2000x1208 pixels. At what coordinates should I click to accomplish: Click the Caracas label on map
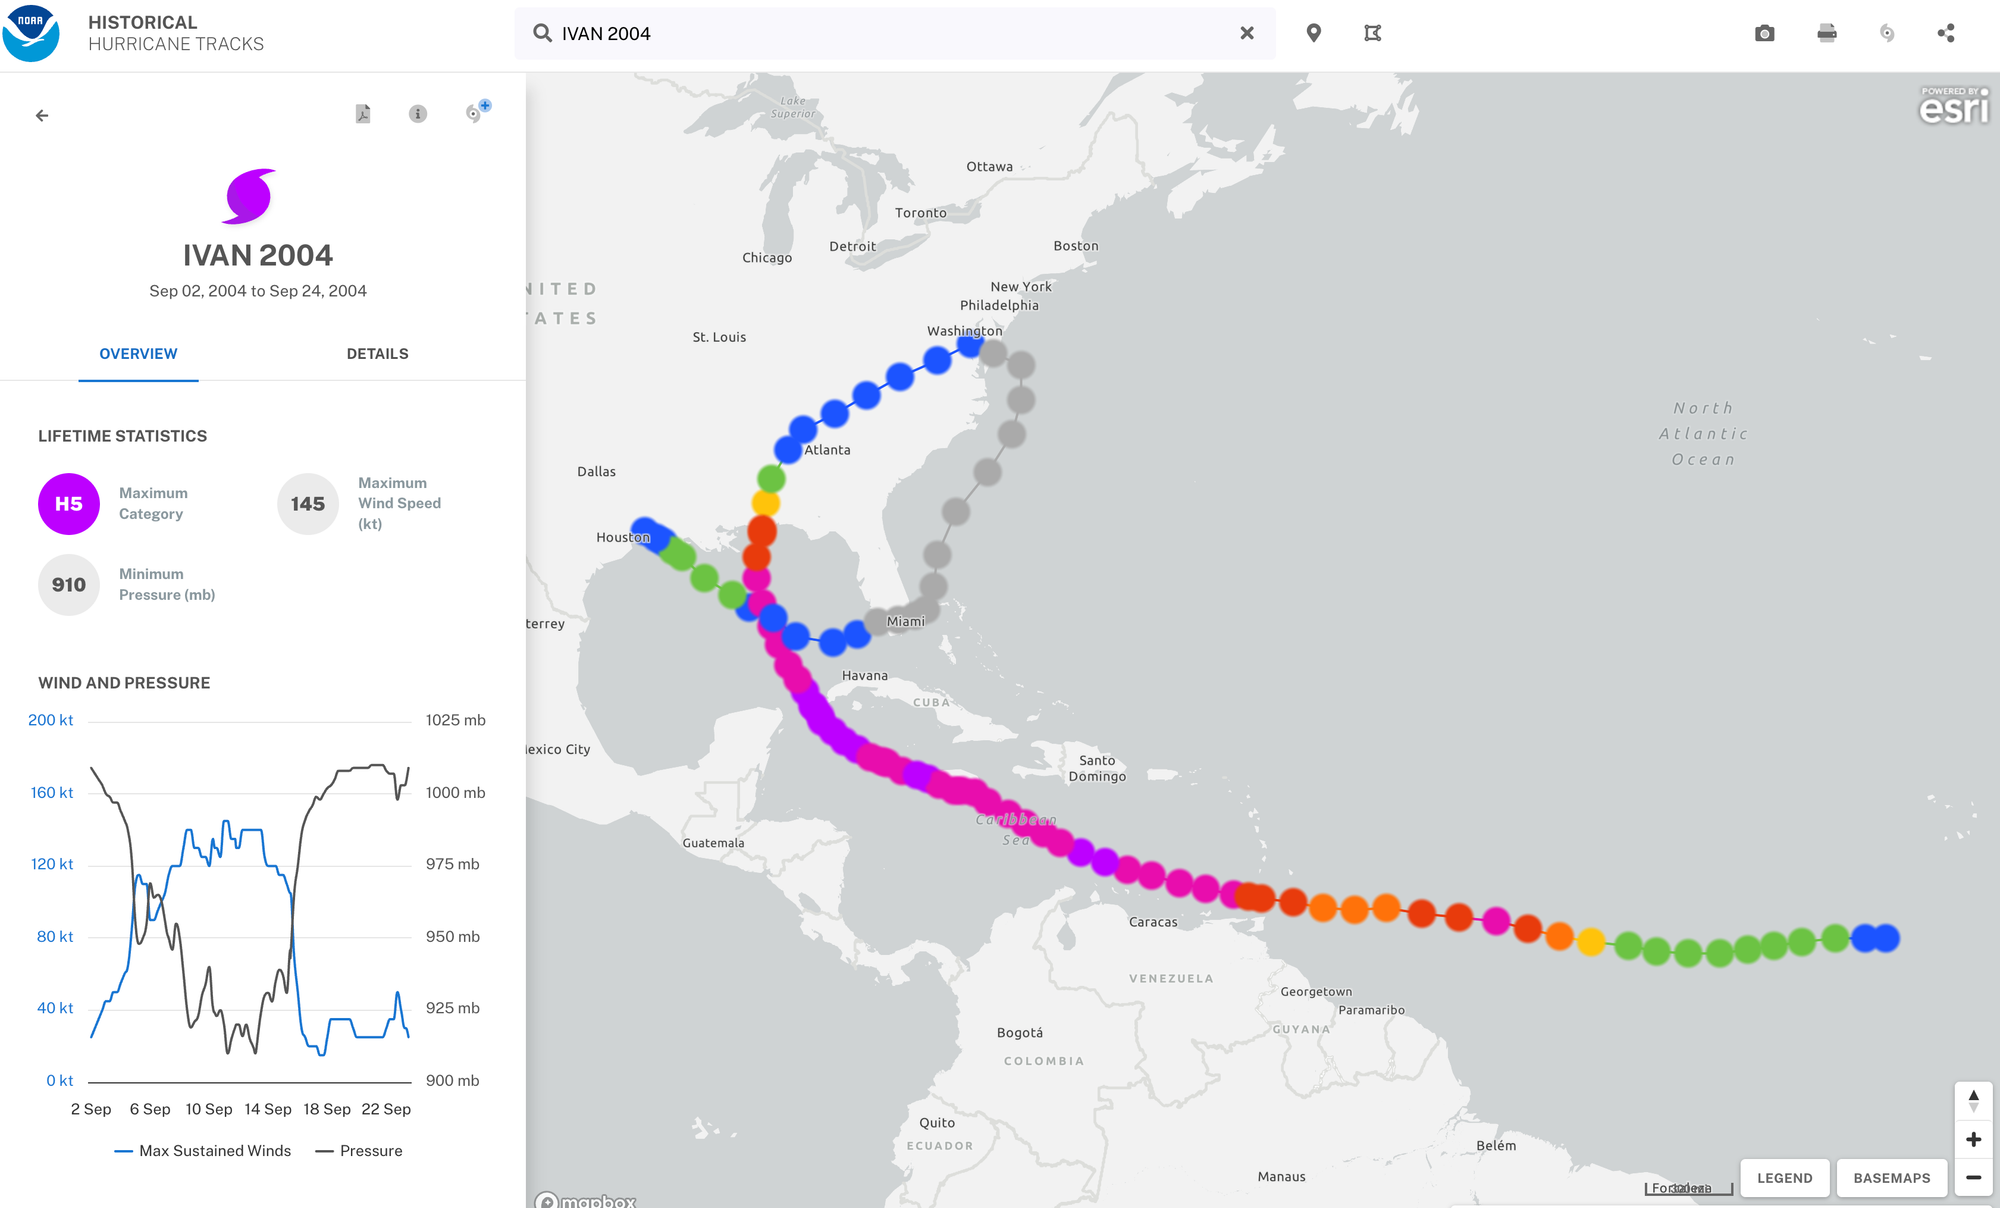[1153, 922]
